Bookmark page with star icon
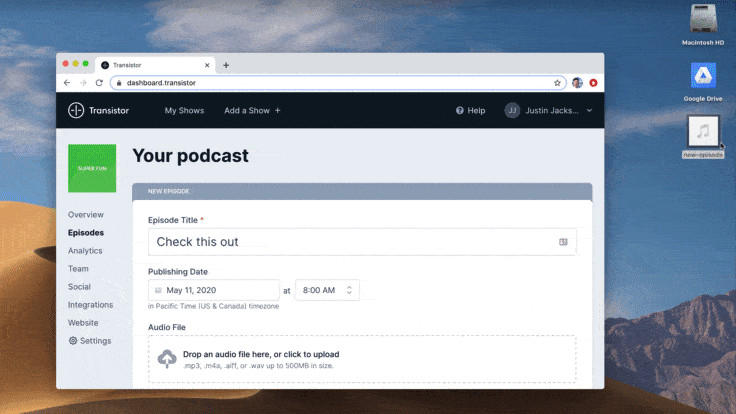Image resolution: width=736 pixels, height=414 pixels. pyautogui.click(x=557, y=83)
